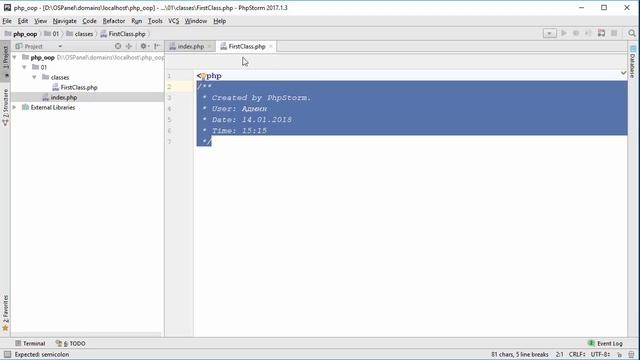This screenshot has height=360, width=640.
Task: Click the Hide Project panel icon
Action: click(157, 46)
